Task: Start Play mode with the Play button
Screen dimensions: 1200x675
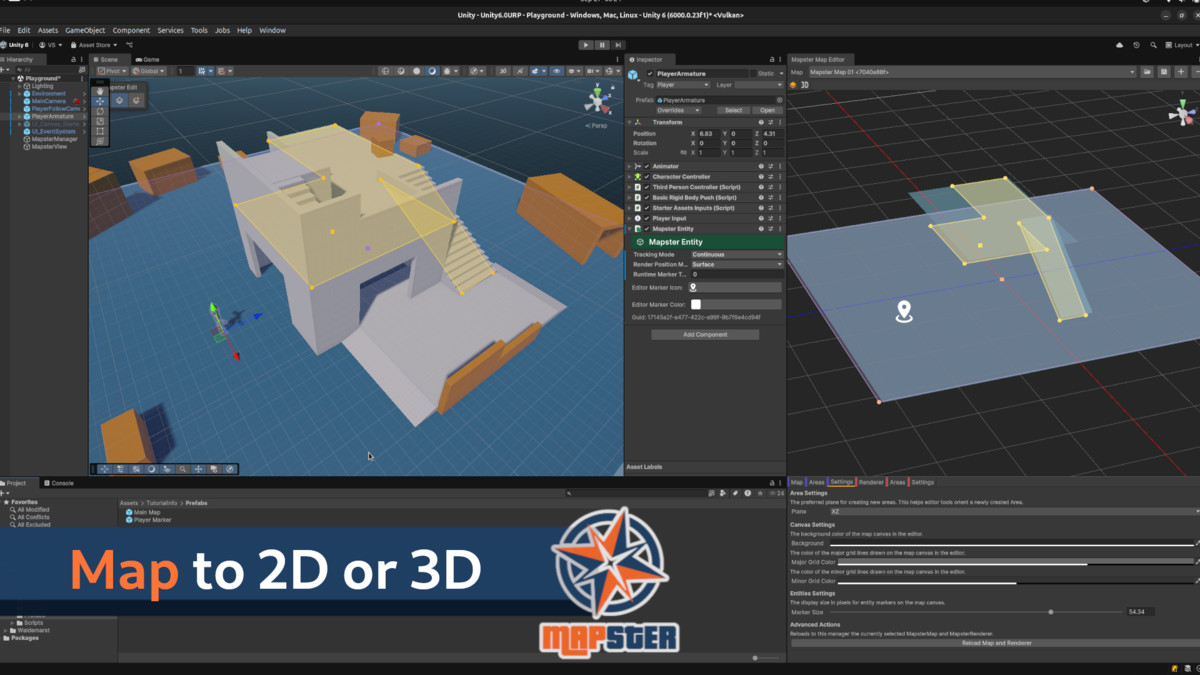Action: tap(586, 45)
